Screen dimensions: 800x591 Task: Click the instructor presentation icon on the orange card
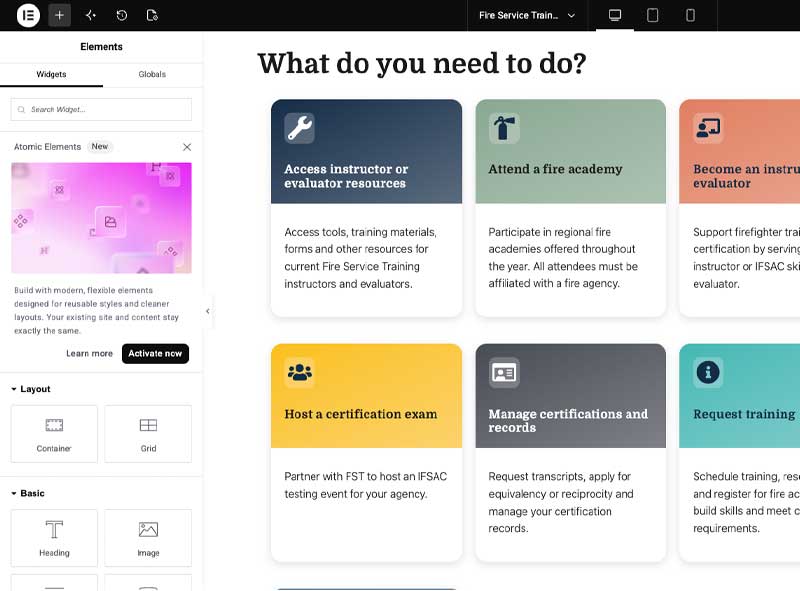(x=708, y=128)
